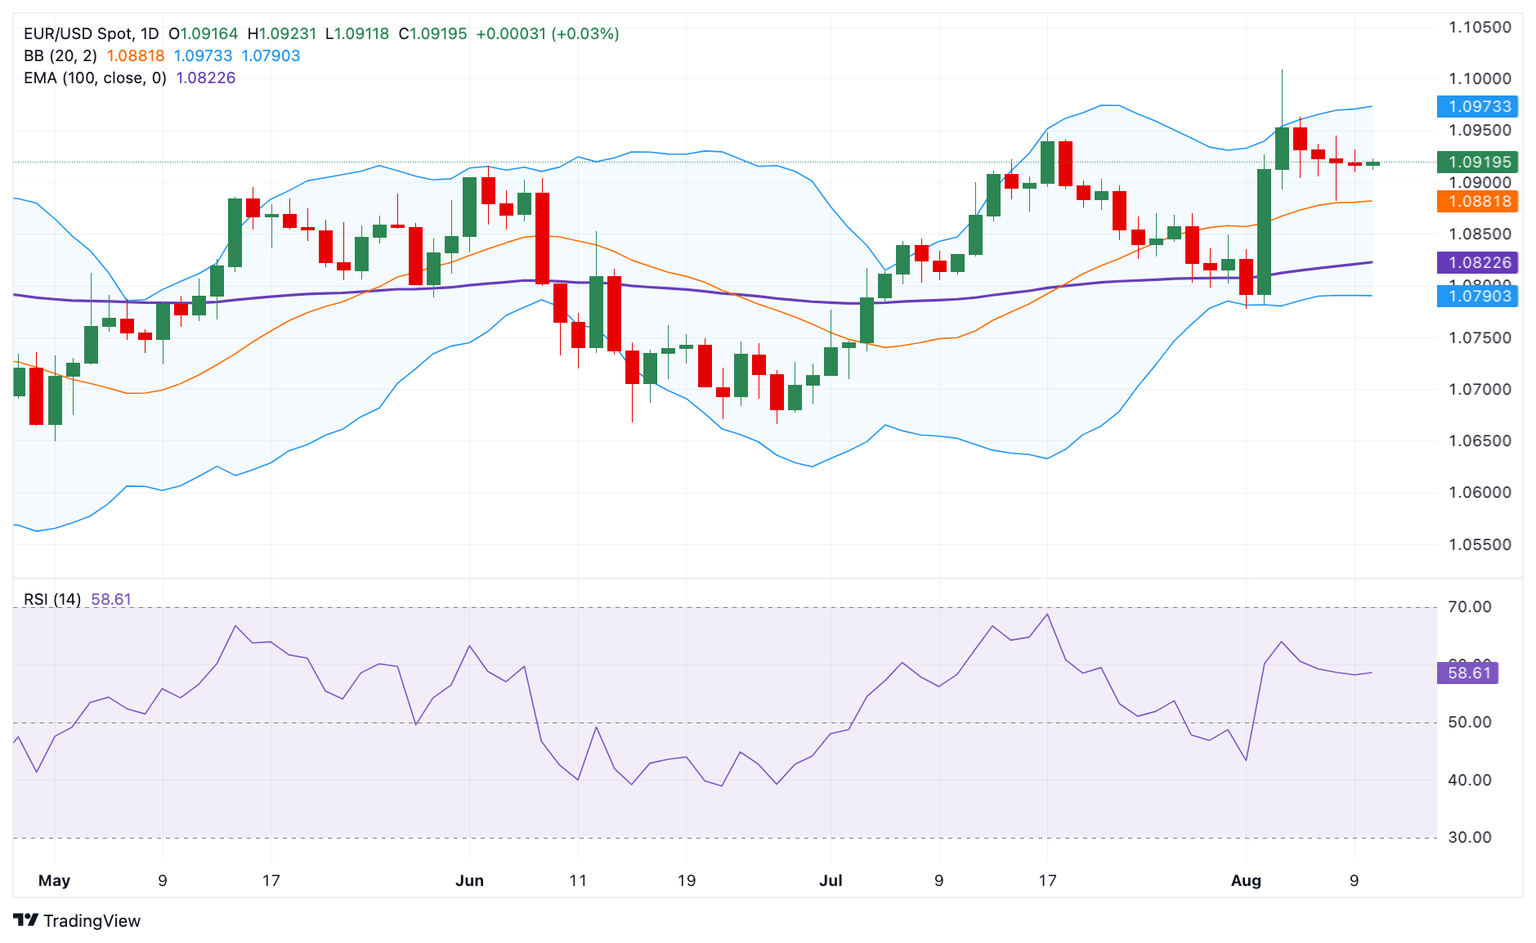
Task: Click the orange 1.08818 price axis tag
Action: [1476, 202]
